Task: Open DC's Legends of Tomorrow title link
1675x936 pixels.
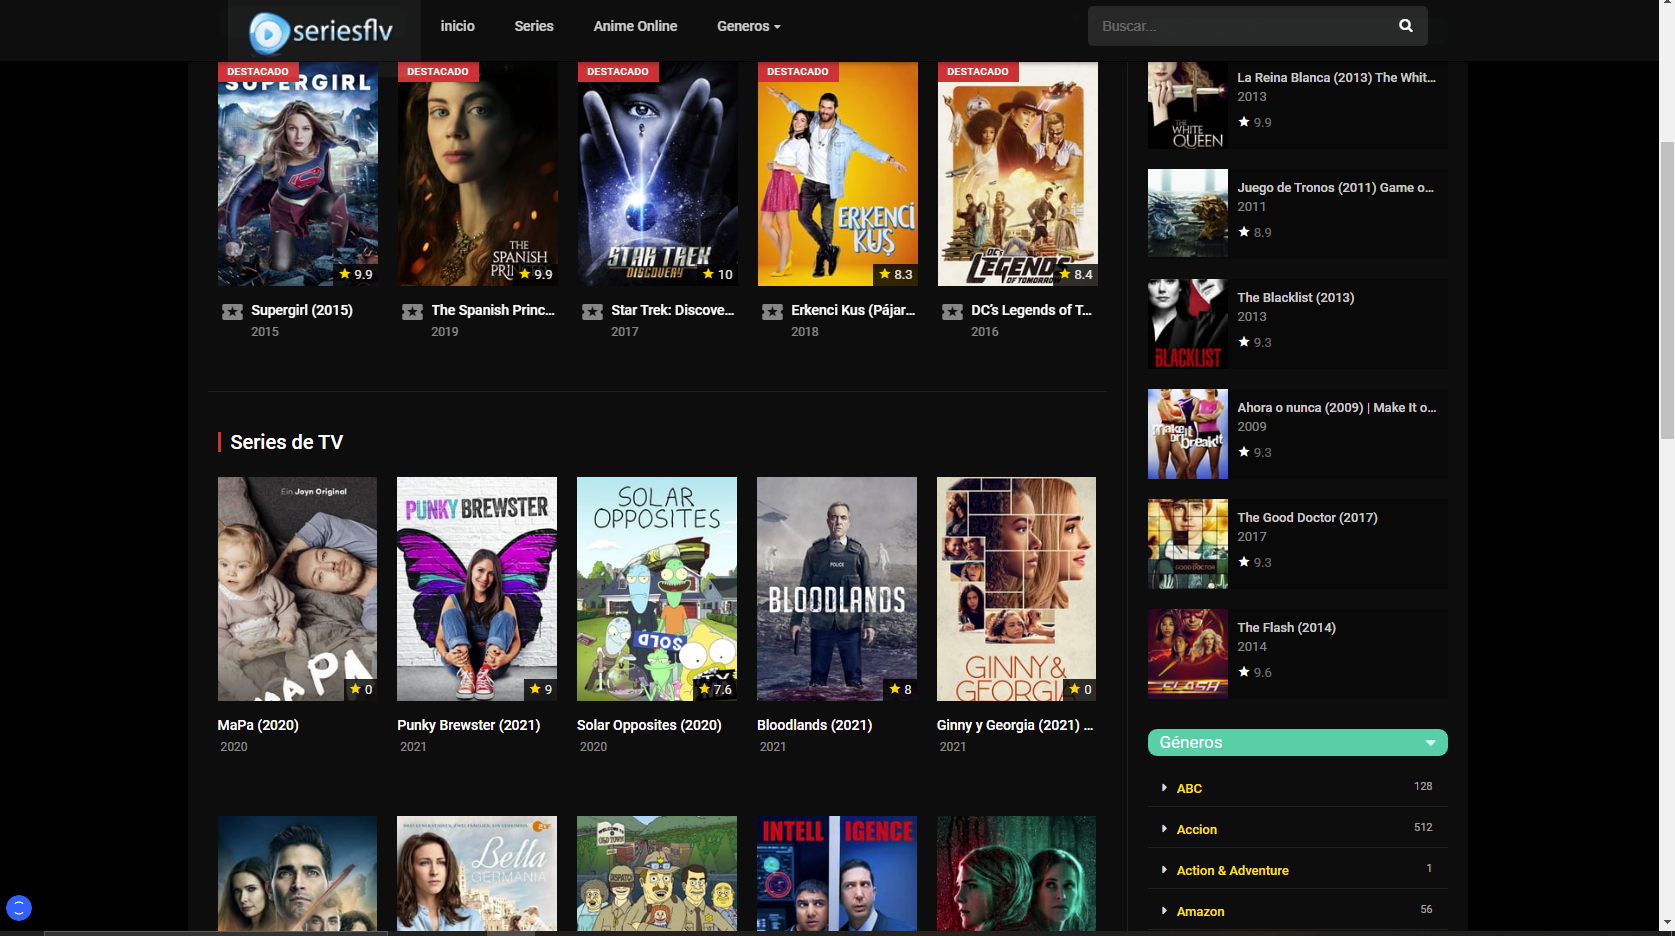Action: 1032,310
